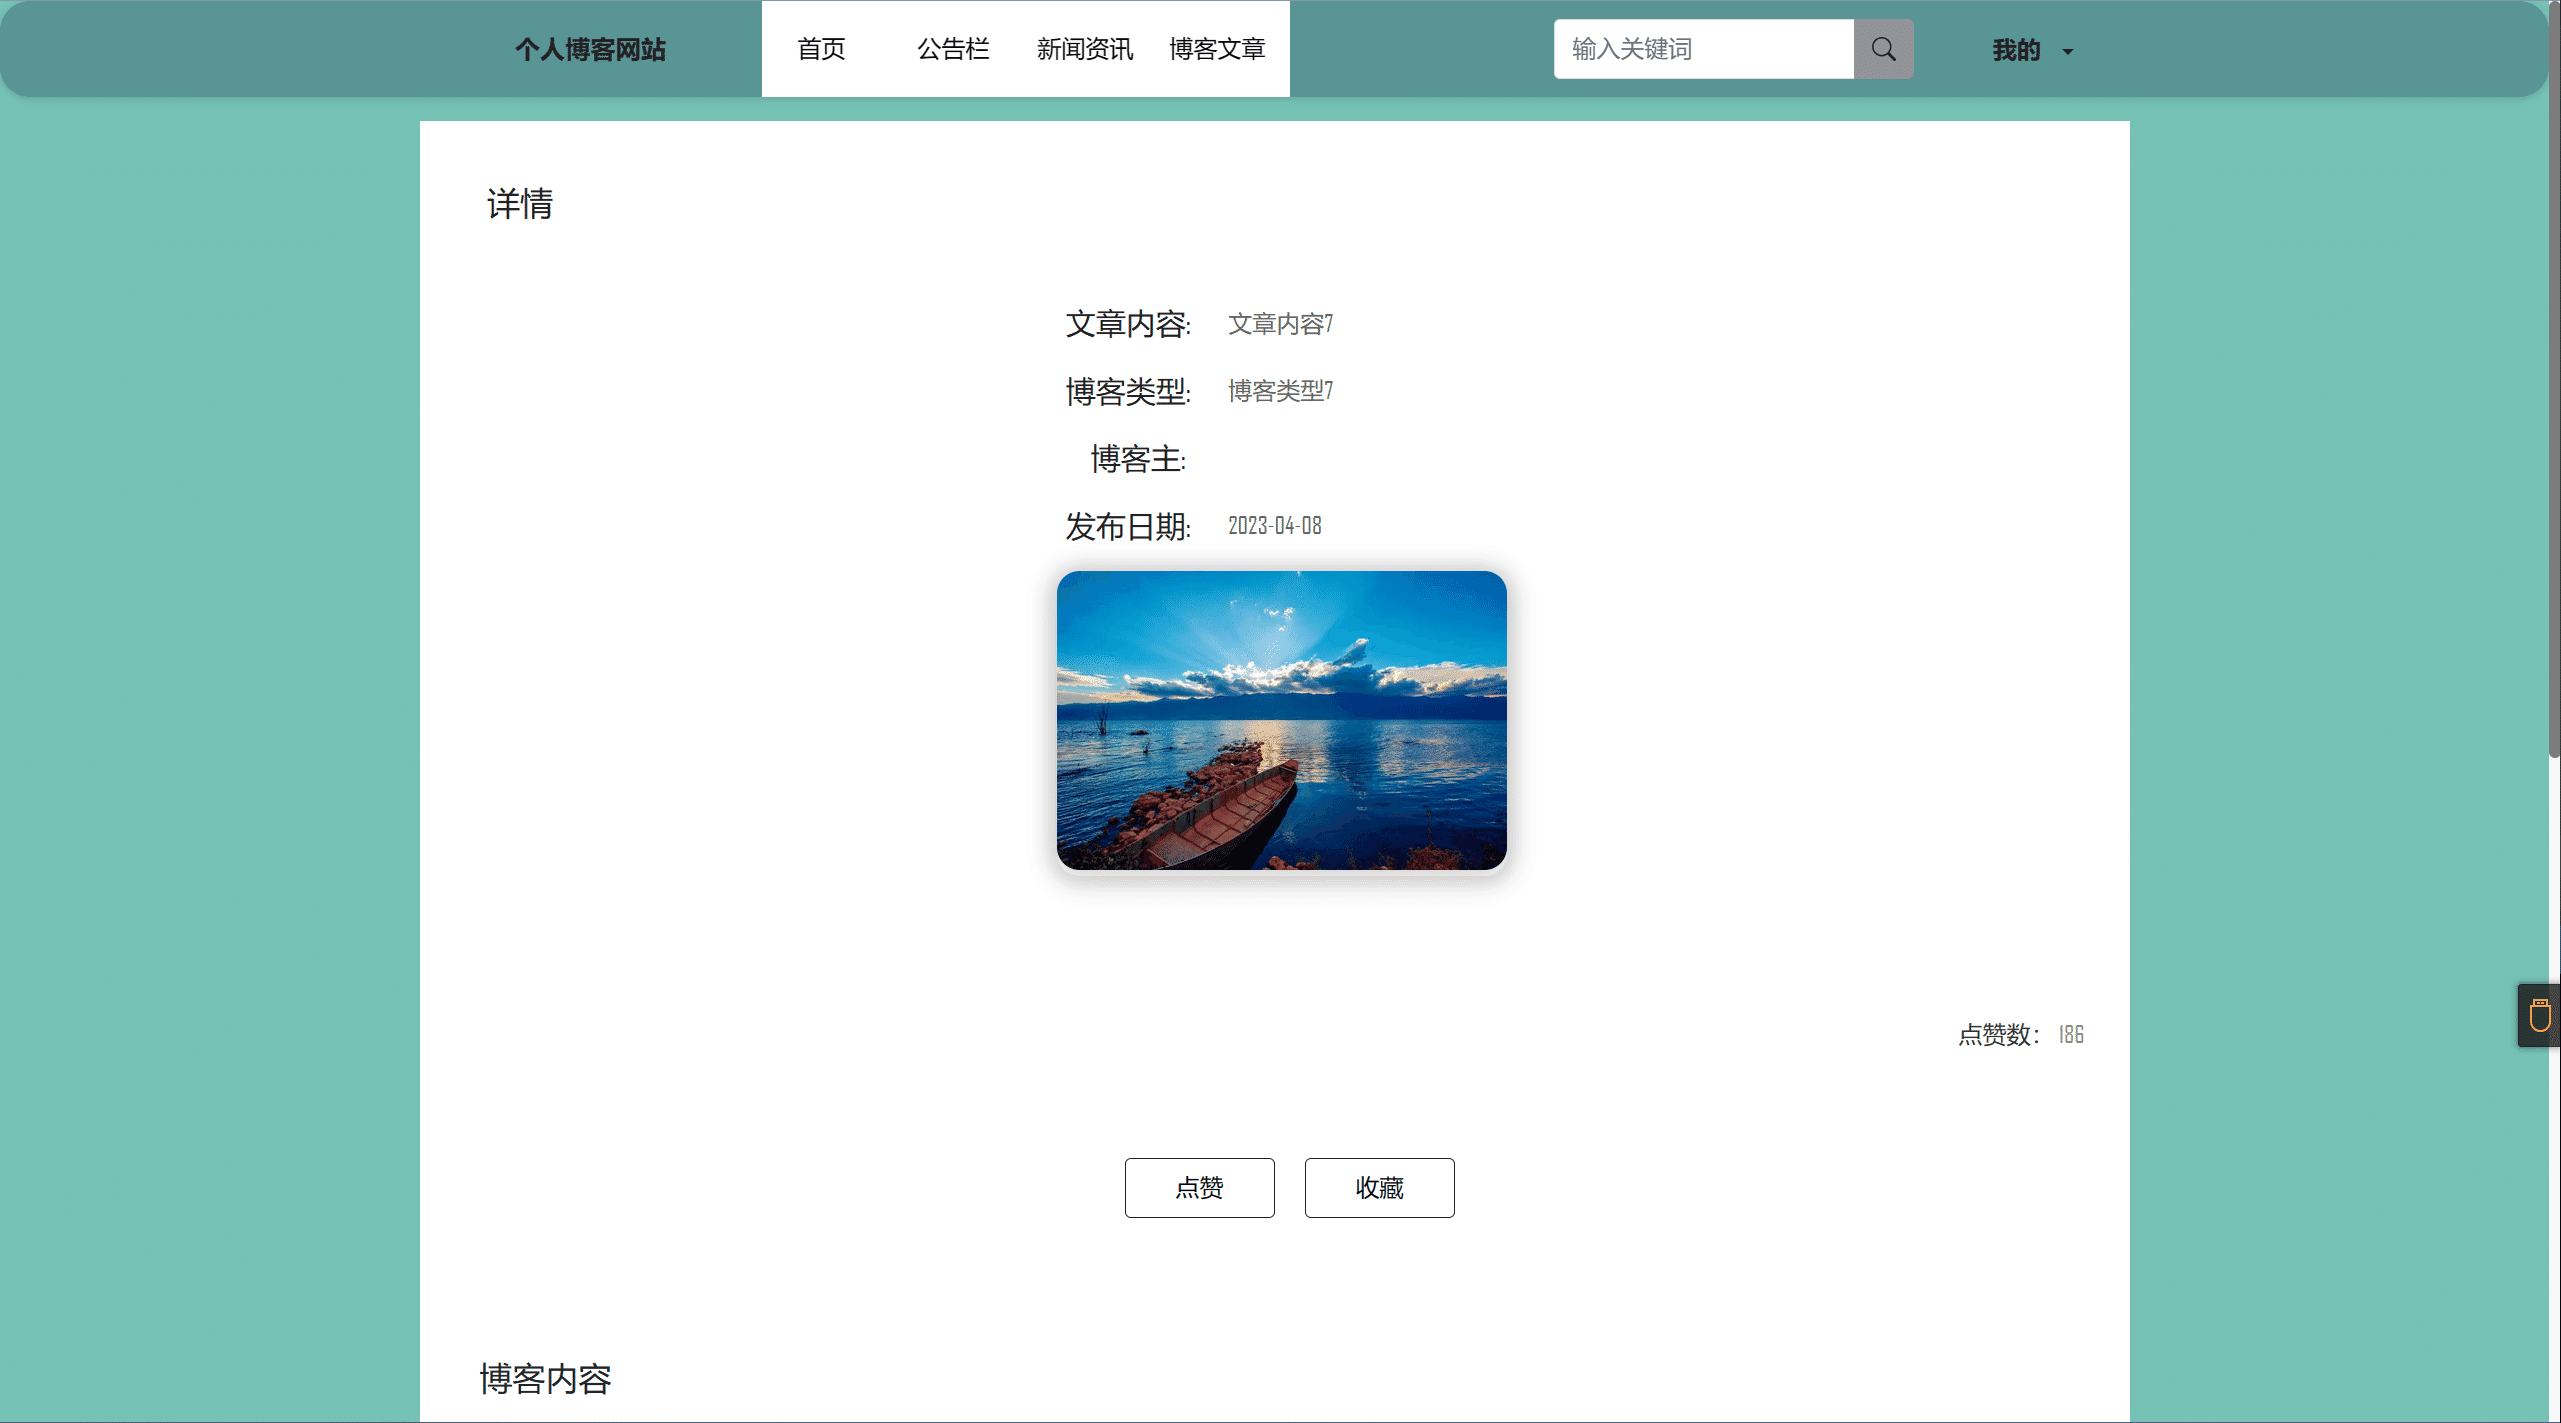The image size is (2561, 1423).
Task: Open 博客文章 navigation item
Action: (x=1217, y=49)
